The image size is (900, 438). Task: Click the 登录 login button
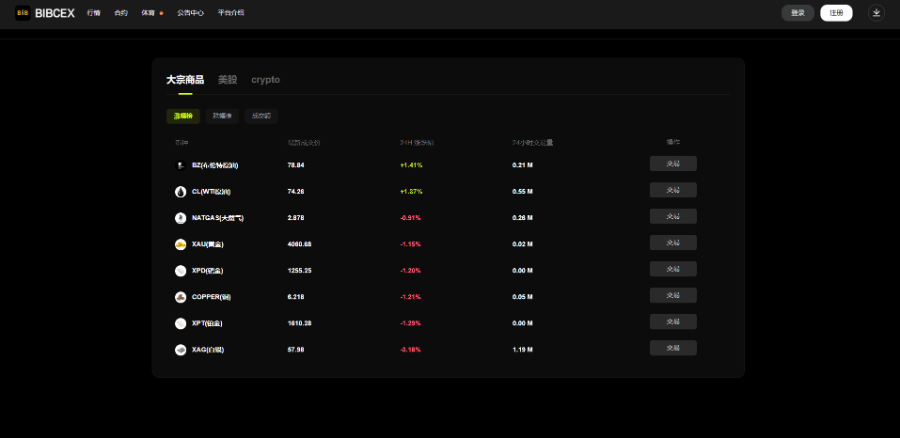798,13
